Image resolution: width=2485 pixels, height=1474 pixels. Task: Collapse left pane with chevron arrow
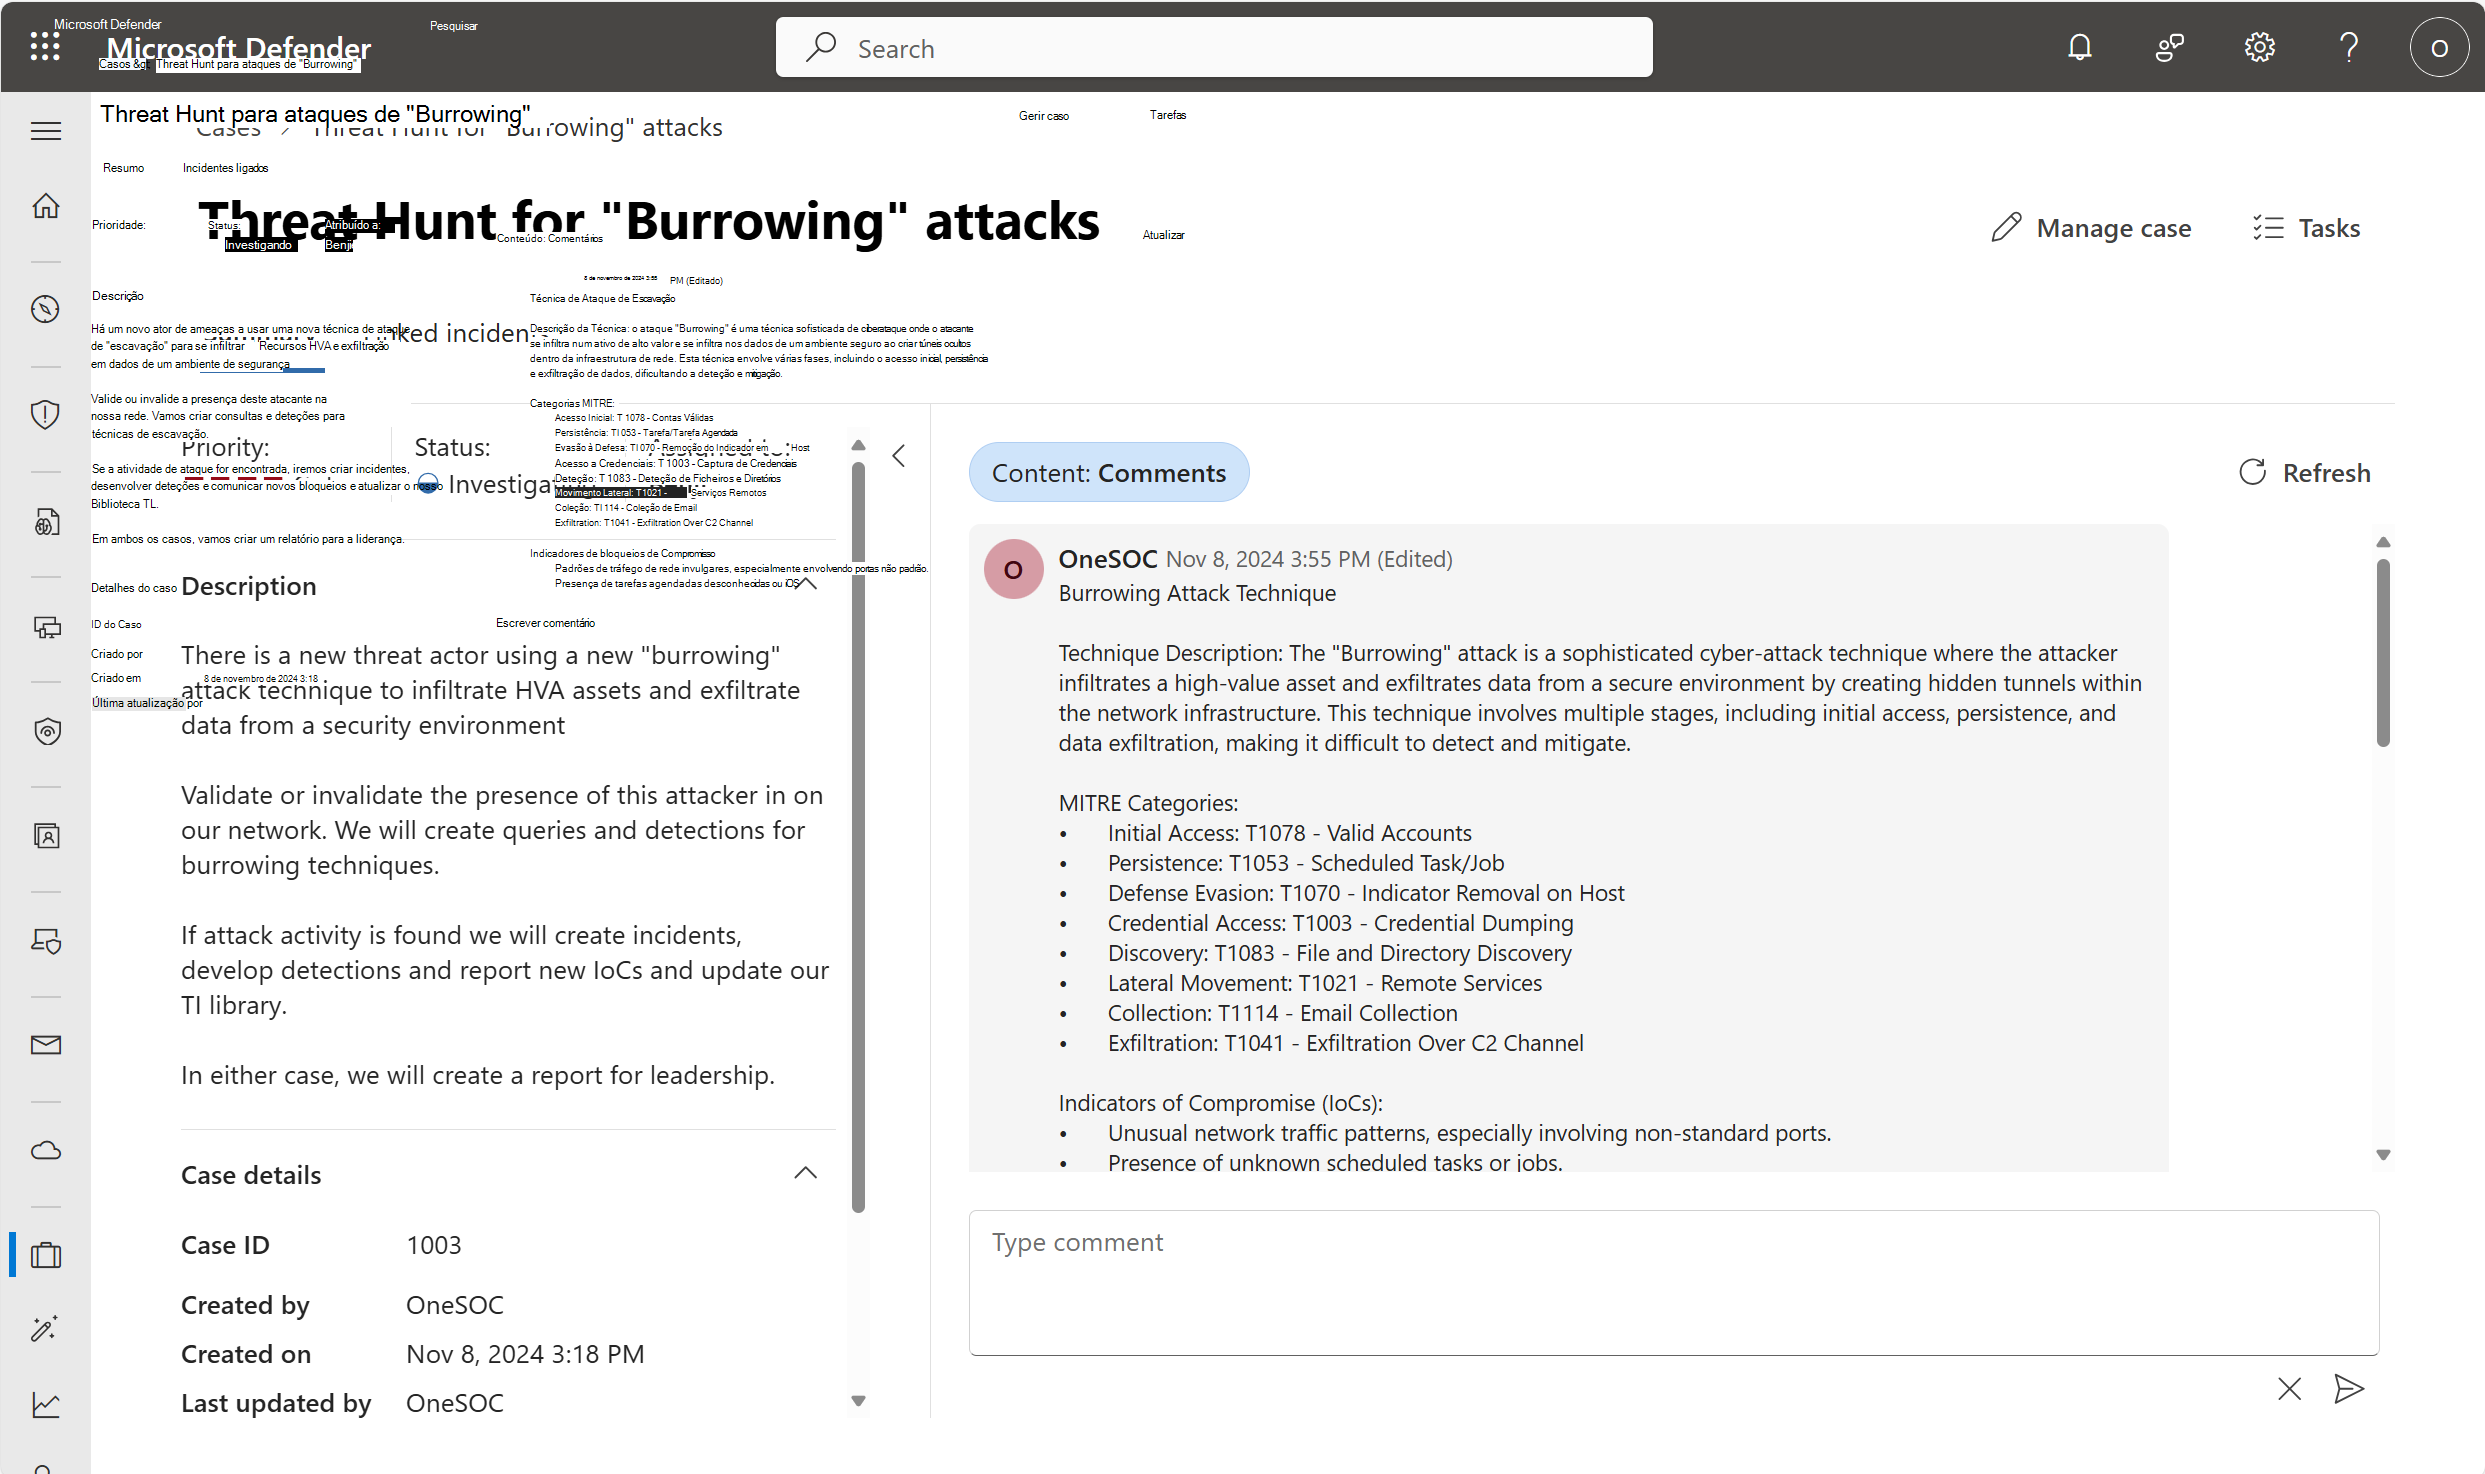click(899, 456)
